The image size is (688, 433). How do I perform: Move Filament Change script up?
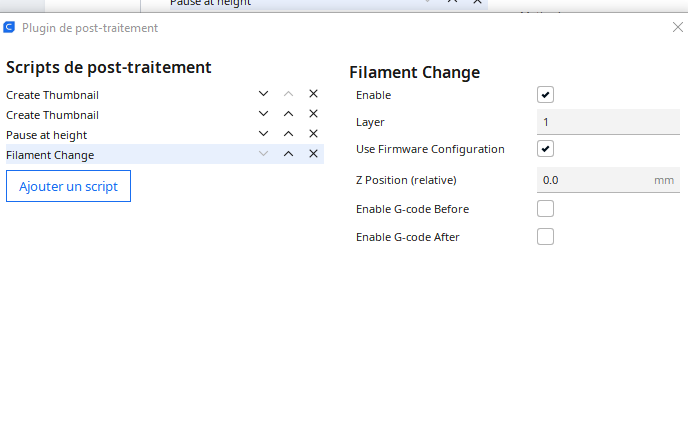coord(288,154)
